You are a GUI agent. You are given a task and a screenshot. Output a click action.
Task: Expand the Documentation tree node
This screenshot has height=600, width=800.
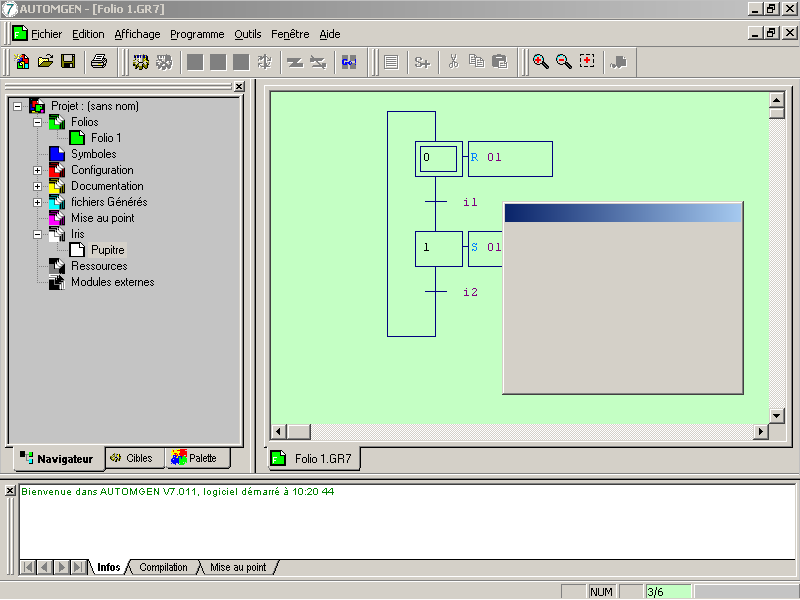pos(38,186)
